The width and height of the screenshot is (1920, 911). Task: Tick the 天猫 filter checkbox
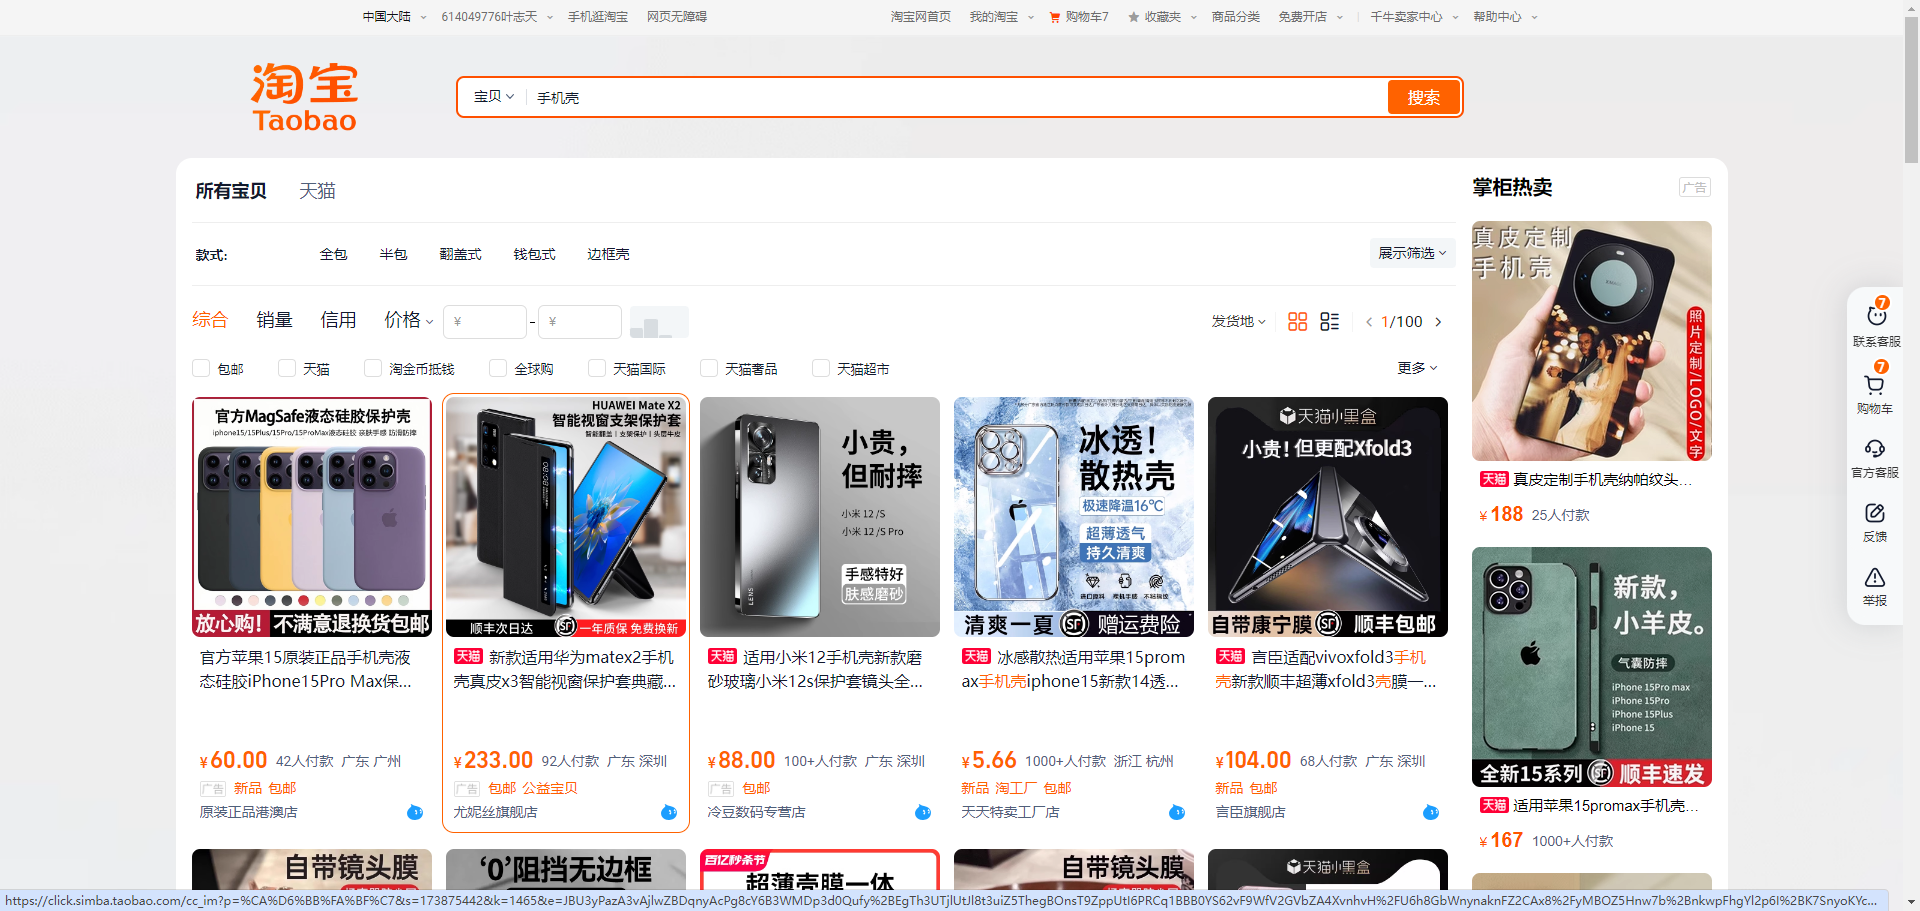tap(287, 368)
